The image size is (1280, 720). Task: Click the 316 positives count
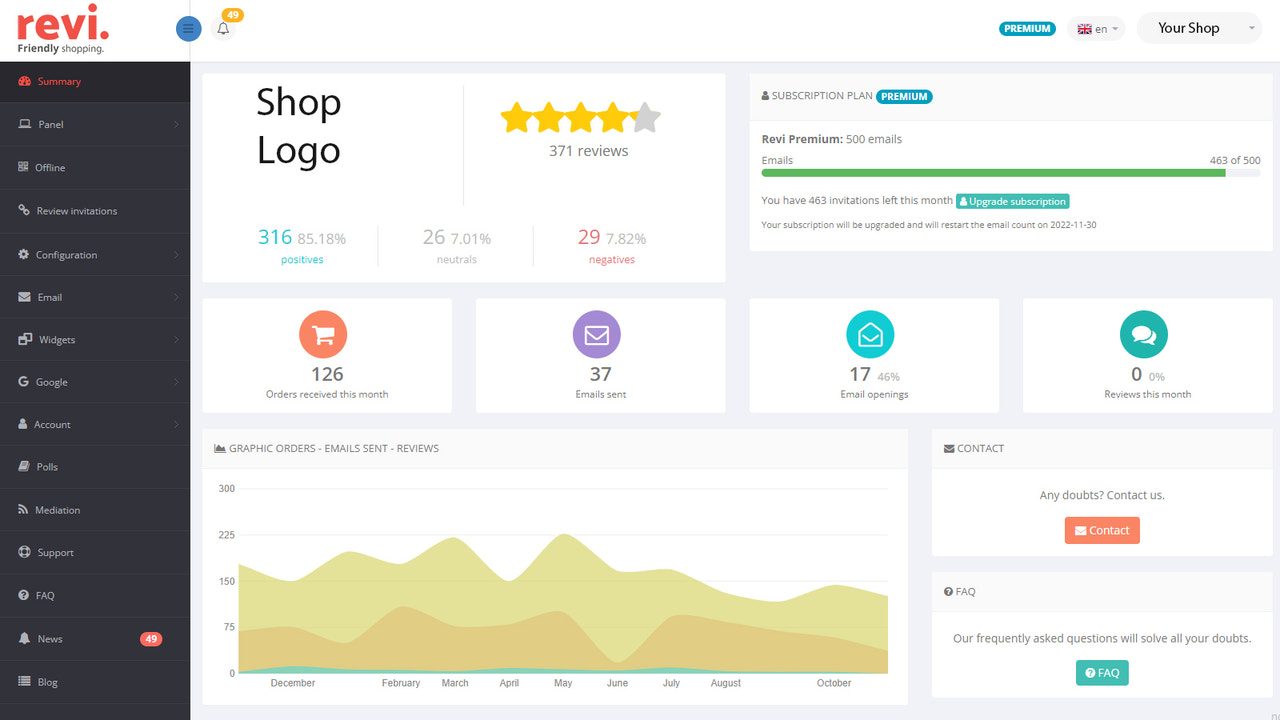275,237
